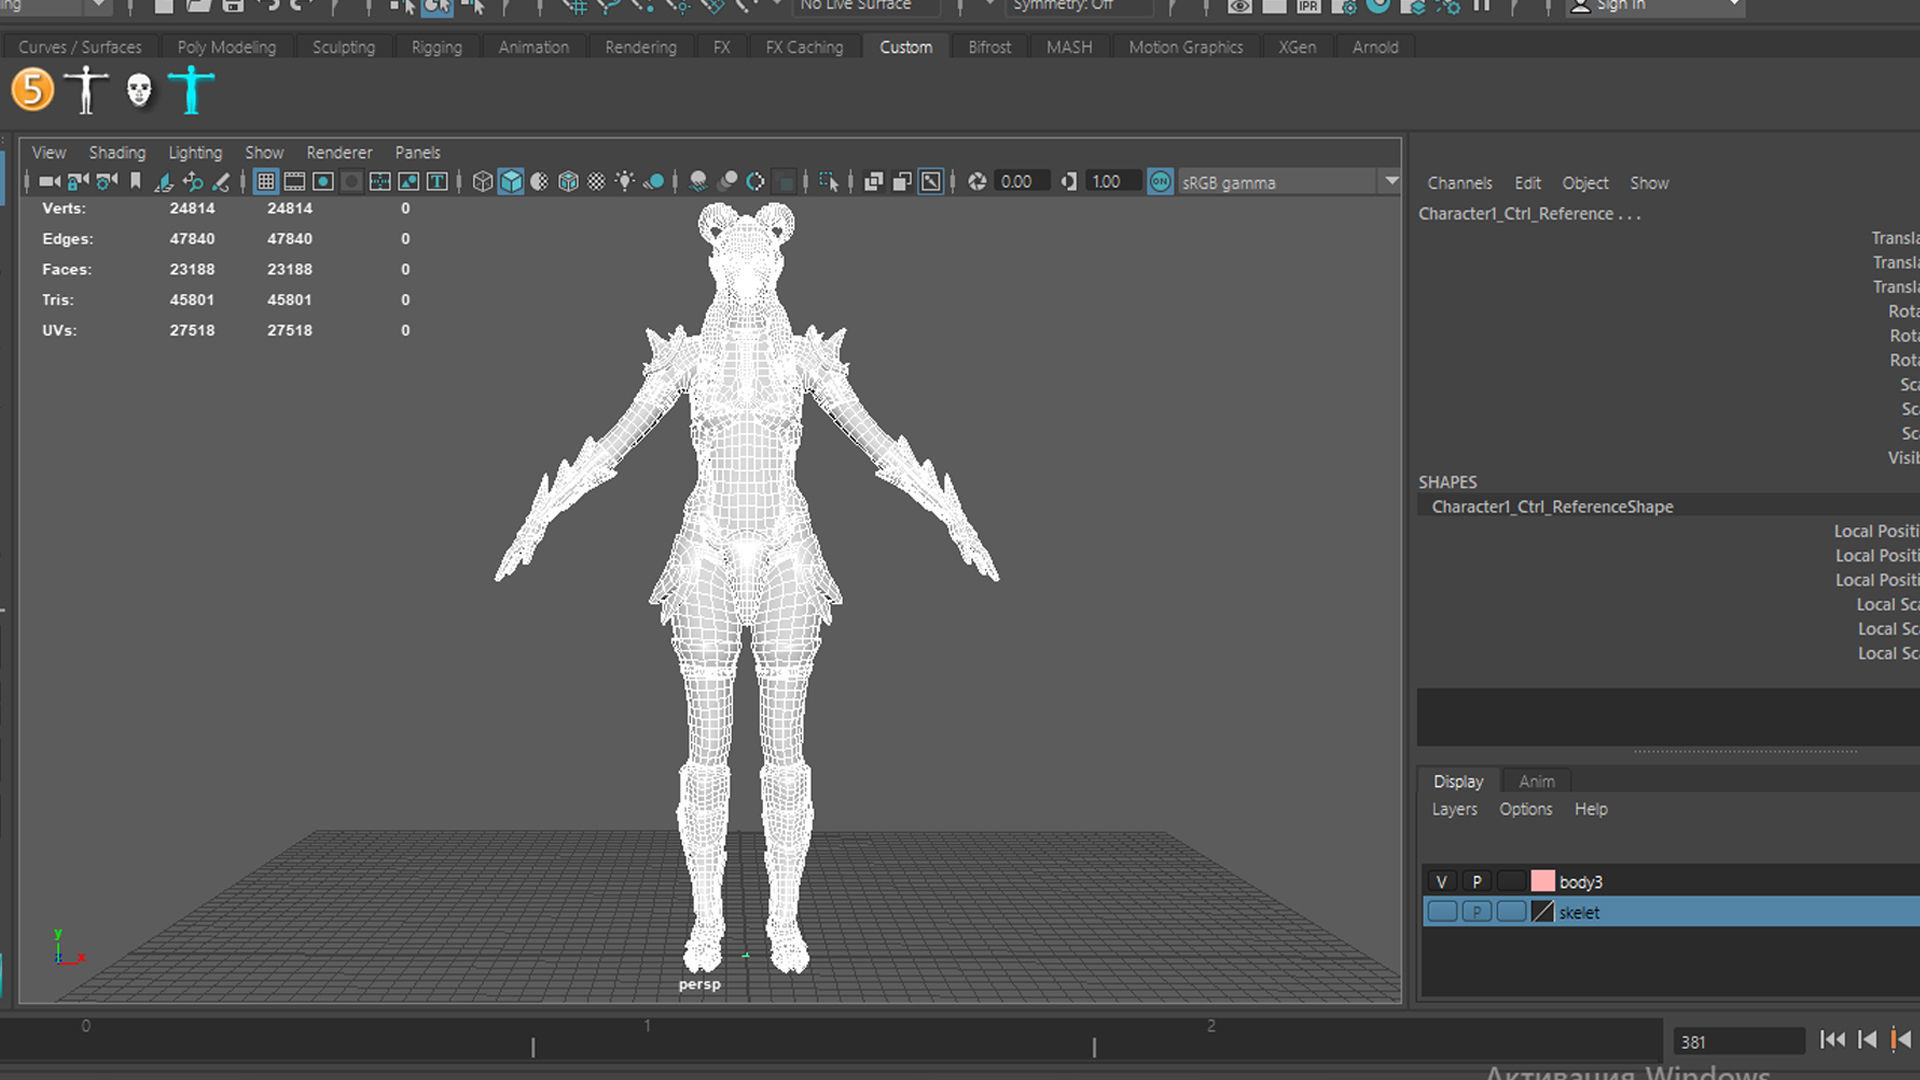This screenshot has height=1080, width=1920.
Task: Switch to the Poly Modeling shelf tab
Action: coord(226,47)
